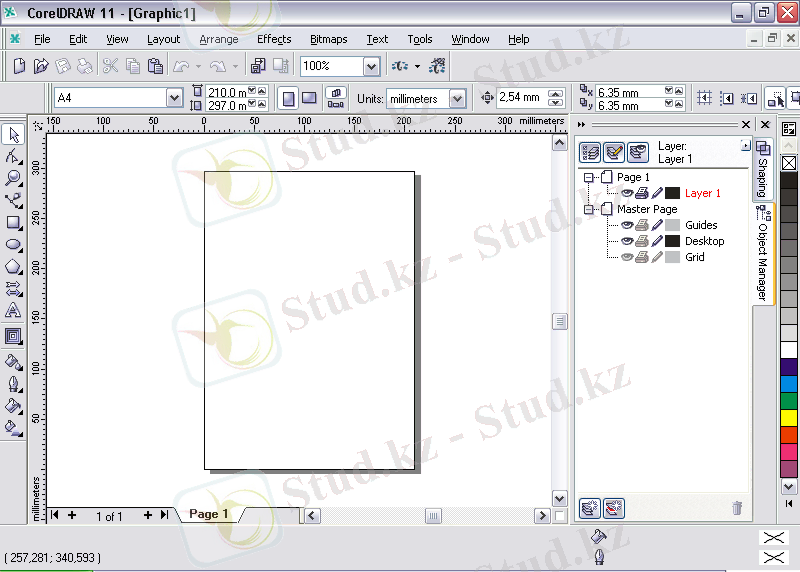Choose the Rectangle tool
Screen dimensions: 800x572
pyautogui.click(x=13, y=222)
